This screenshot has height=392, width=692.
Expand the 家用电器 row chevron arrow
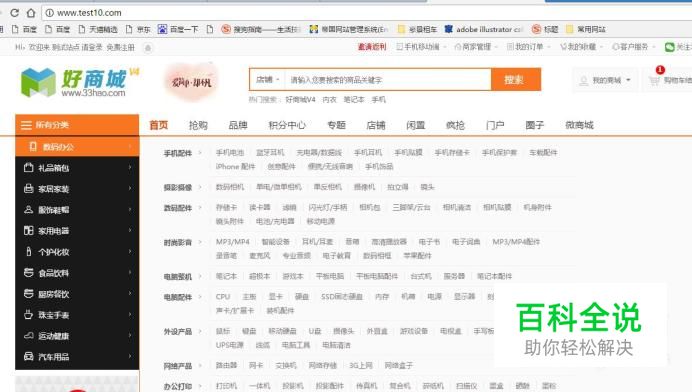130,230
